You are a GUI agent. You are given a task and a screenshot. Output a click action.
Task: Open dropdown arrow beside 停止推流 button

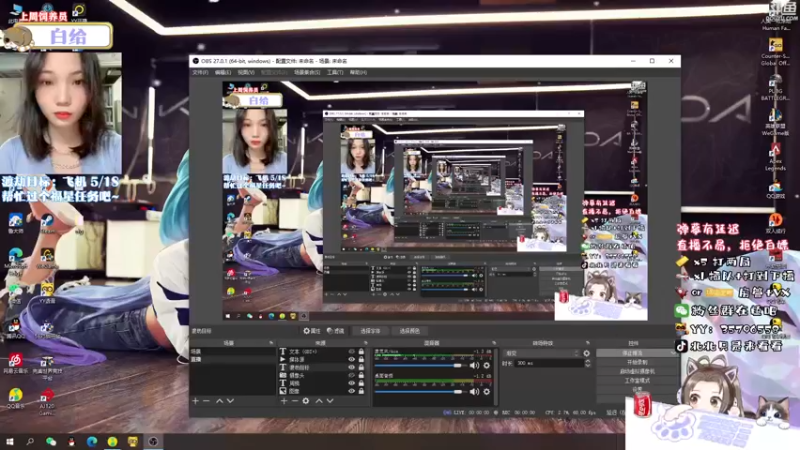pyautogui.click(x=673, y=353)
